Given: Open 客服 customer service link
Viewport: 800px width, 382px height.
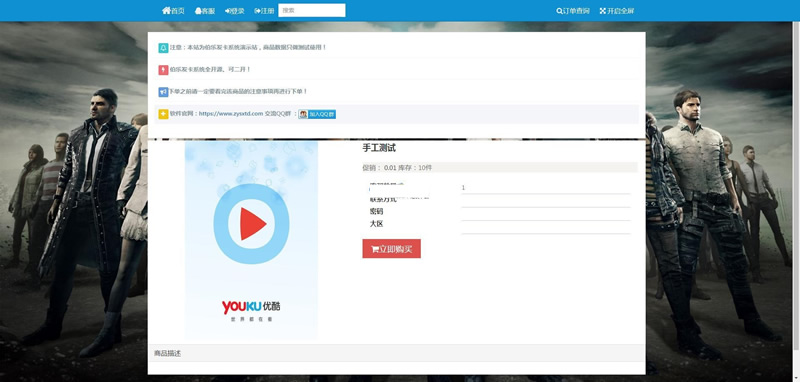Looking at the screenshot, I should [205, 11].
